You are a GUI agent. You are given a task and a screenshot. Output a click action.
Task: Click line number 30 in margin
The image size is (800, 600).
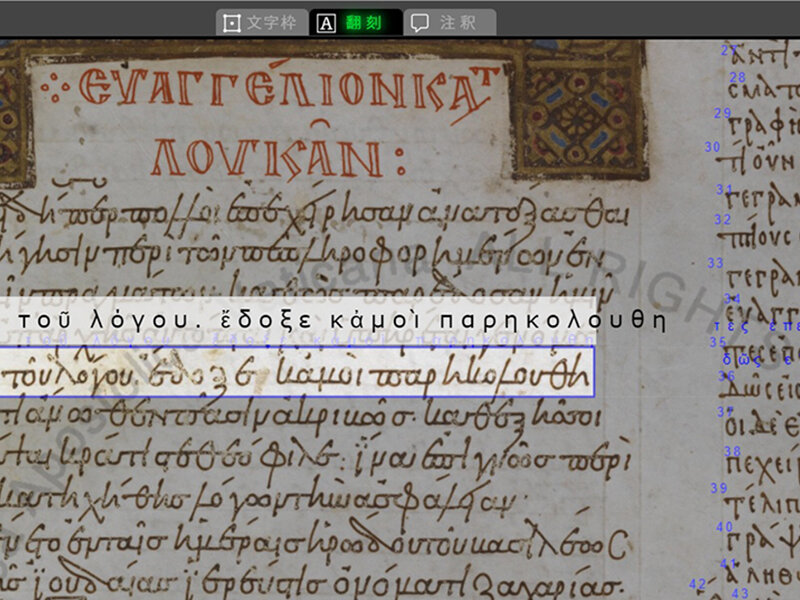(x=712, y=147)
